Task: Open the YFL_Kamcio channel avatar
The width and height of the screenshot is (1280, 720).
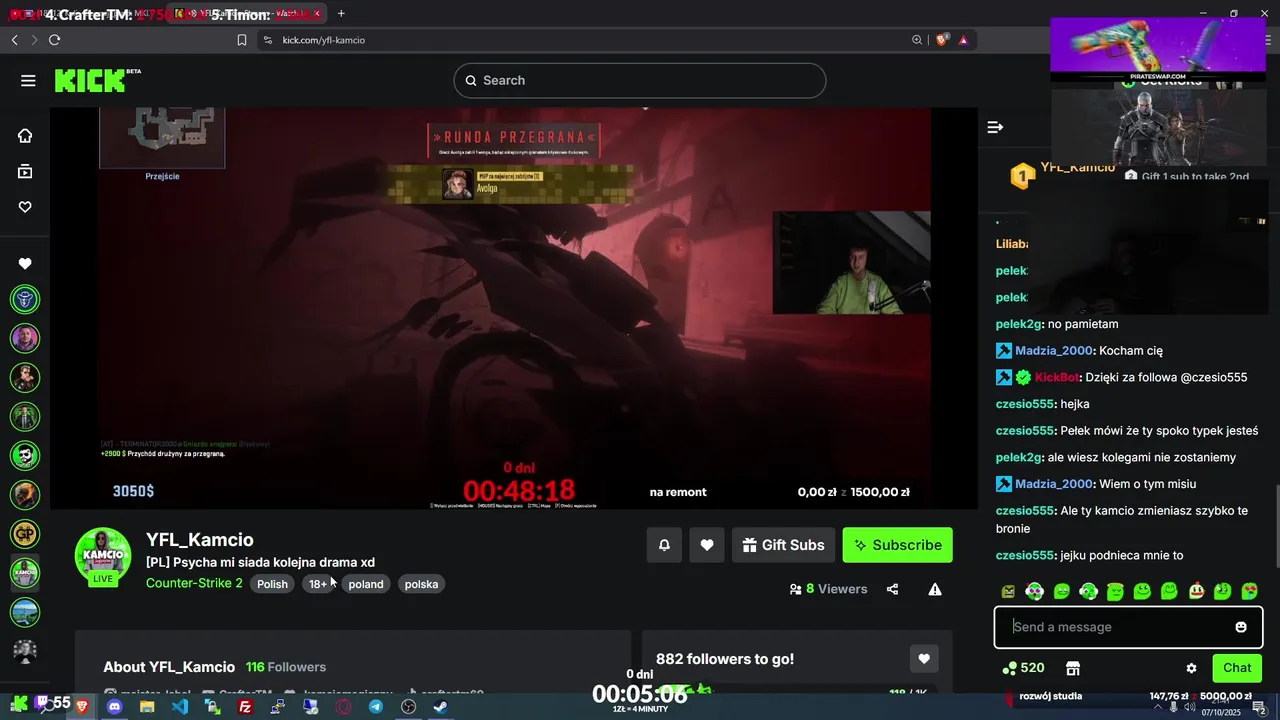Action: (103, 556)
